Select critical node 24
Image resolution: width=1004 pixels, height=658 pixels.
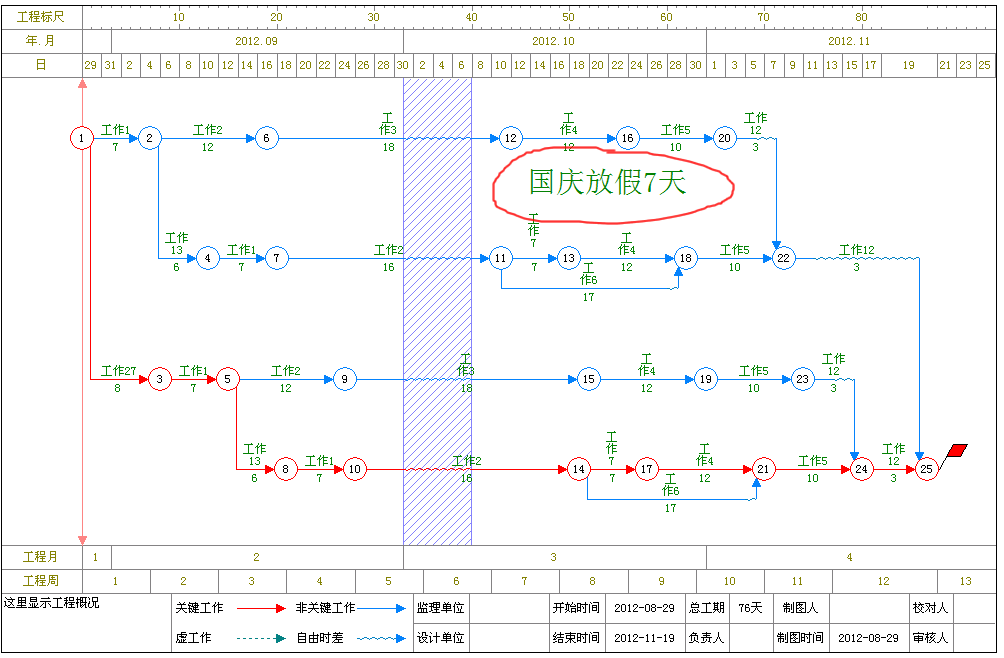(862, 469)
